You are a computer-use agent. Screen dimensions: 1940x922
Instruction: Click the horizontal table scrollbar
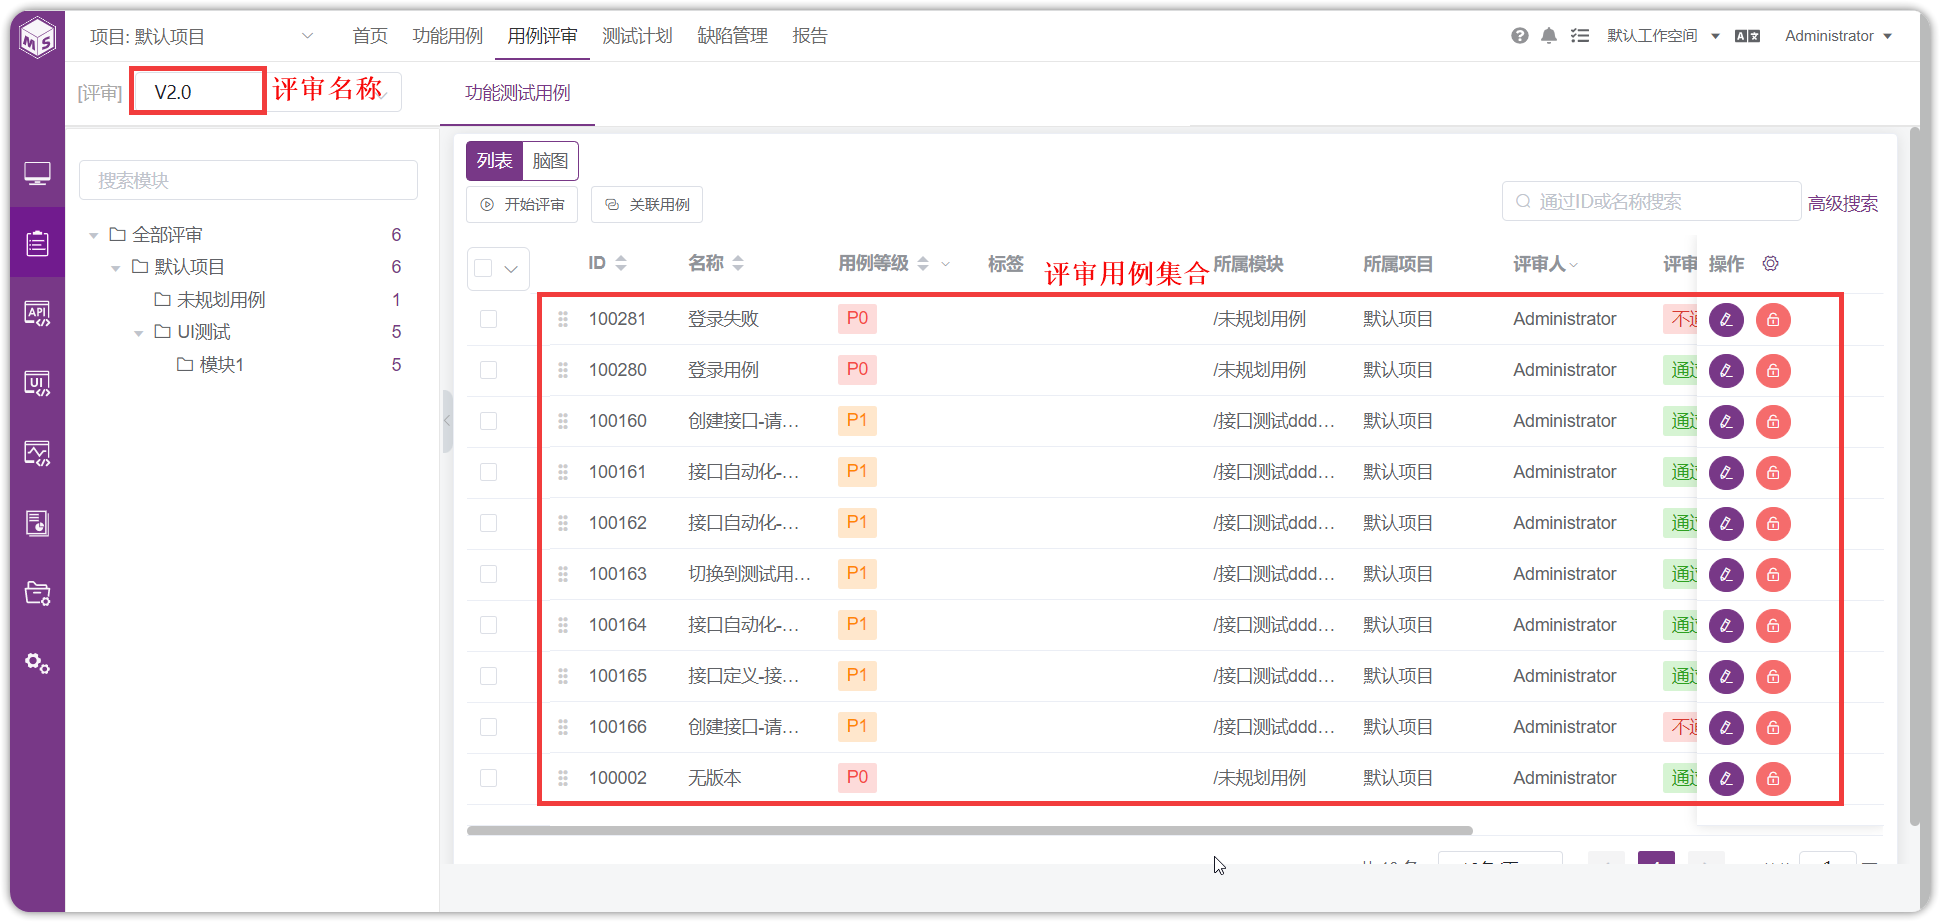(969, 830)
